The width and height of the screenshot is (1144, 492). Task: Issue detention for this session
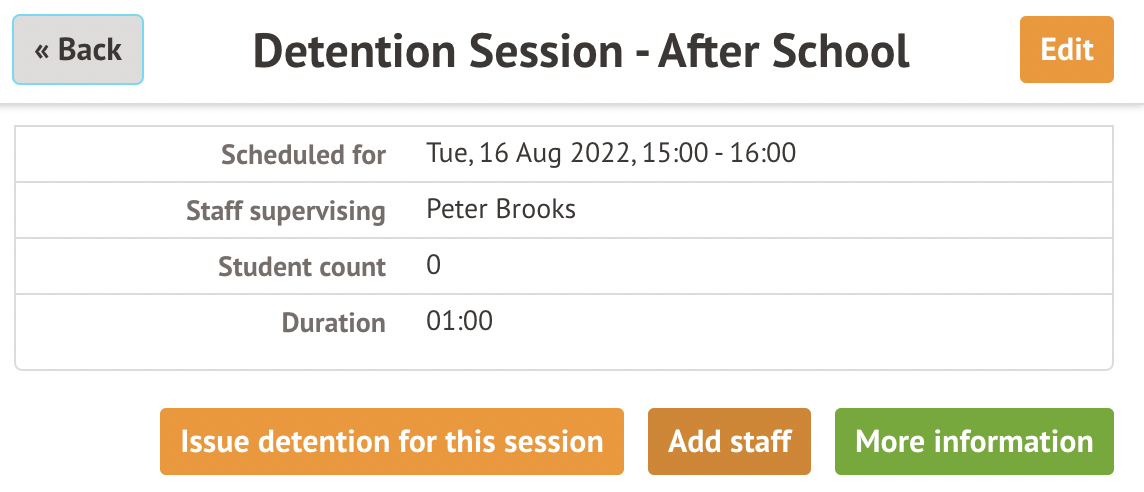391,441
